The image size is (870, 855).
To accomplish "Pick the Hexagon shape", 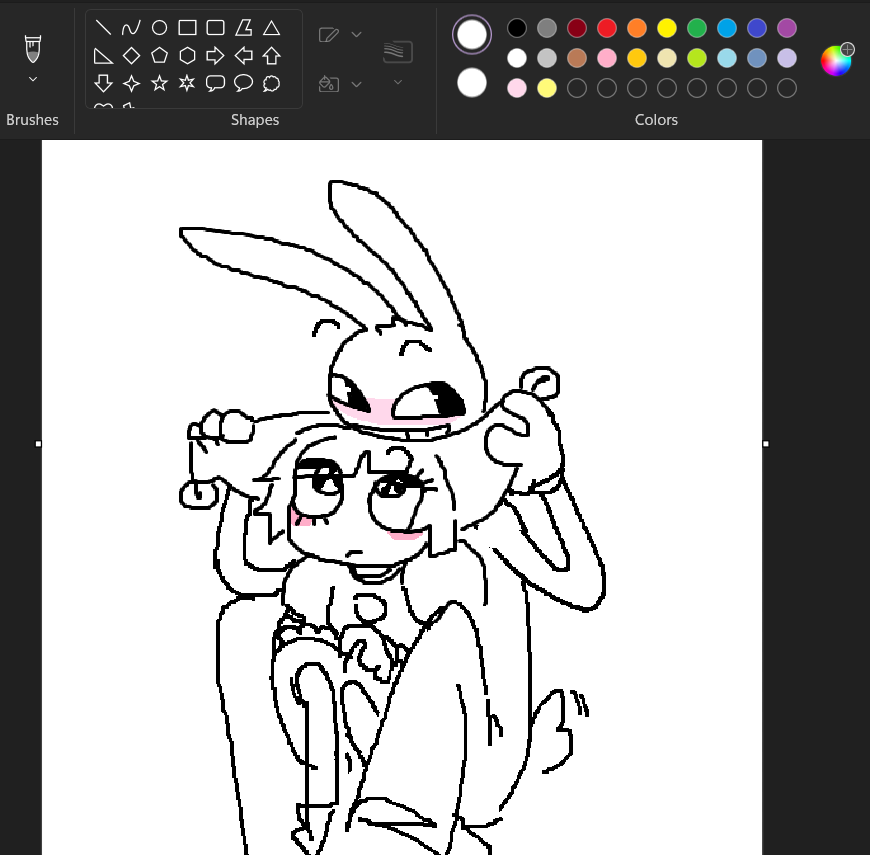I will (188, 55).
